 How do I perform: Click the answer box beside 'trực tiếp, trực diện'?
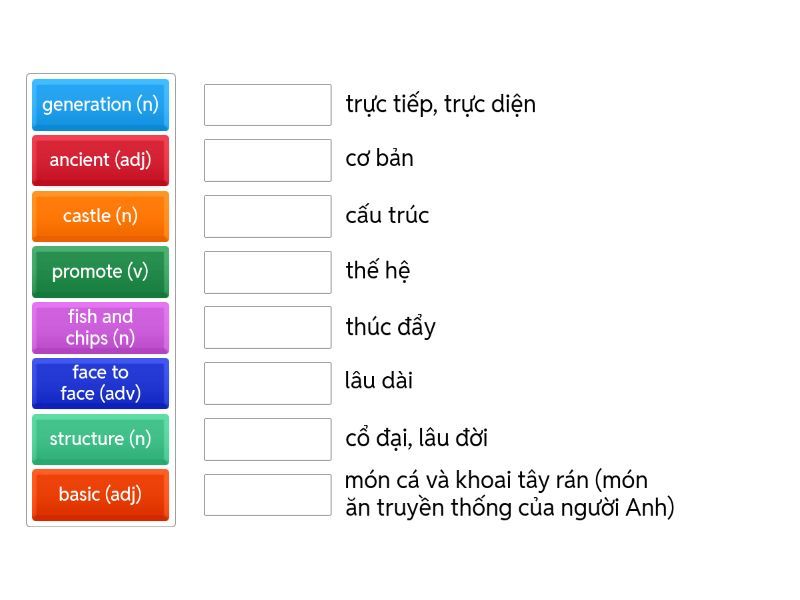click(267, 105)
